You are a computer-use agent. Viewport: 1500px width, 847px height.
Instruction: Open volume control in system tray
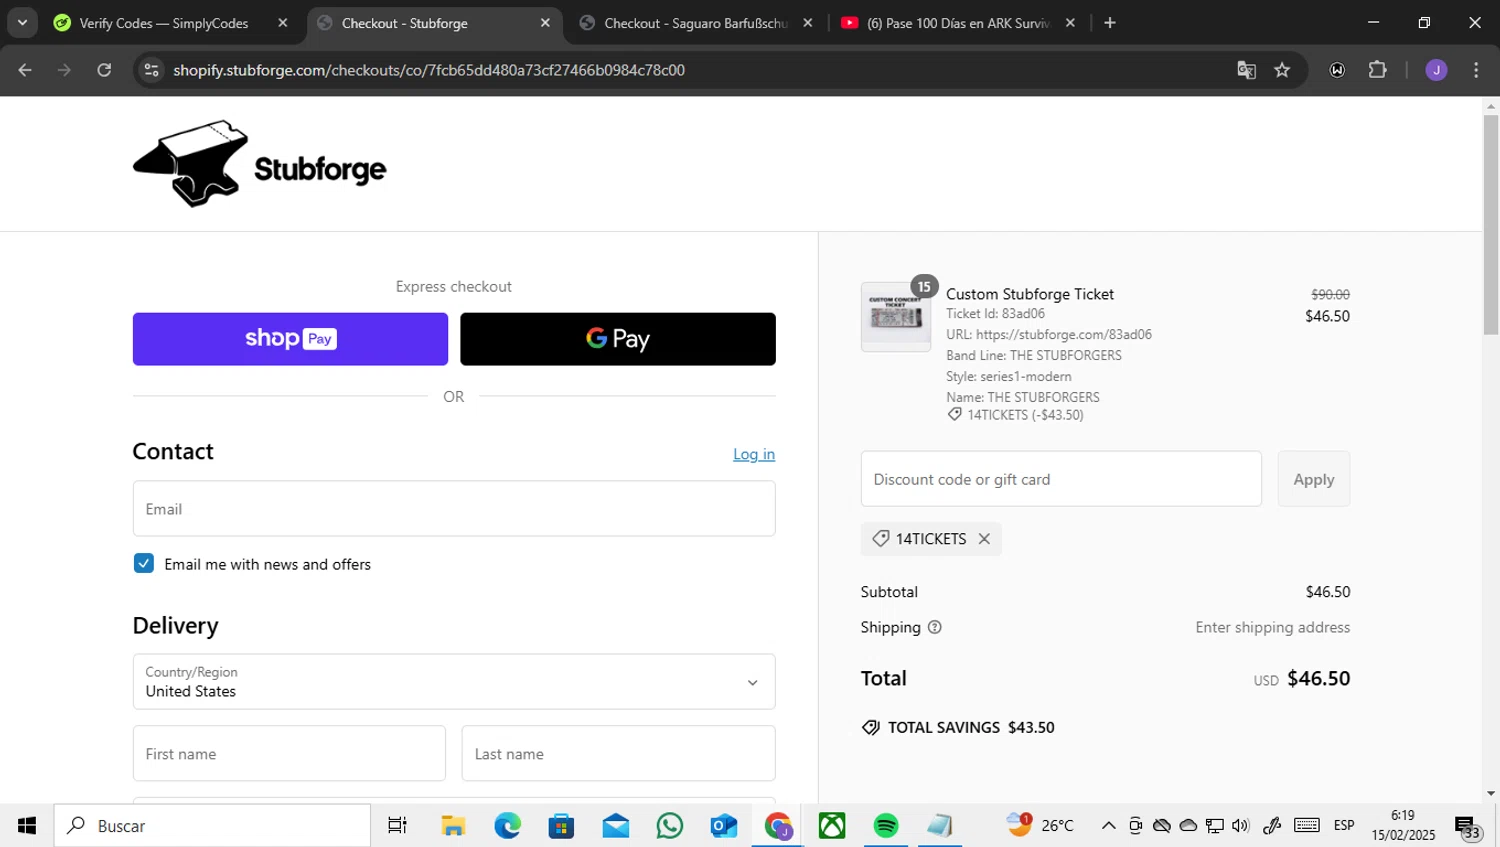pos(1241,826)
